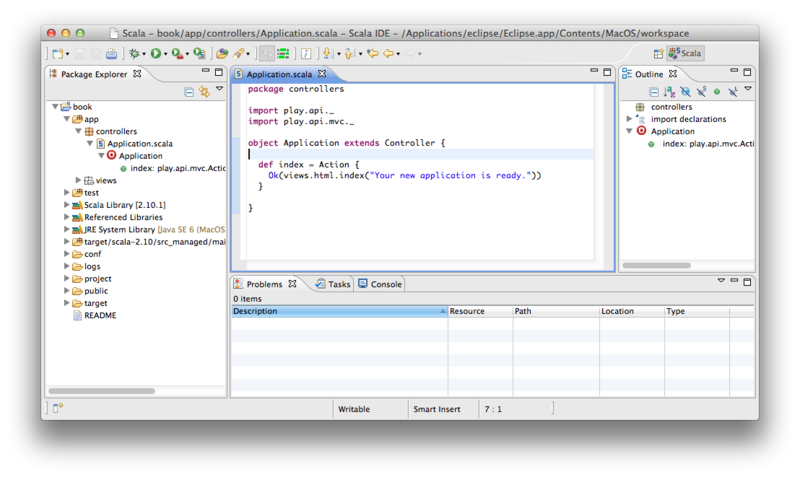
Task: Open the Package Explorer view menu arrow
Action: 219,89
